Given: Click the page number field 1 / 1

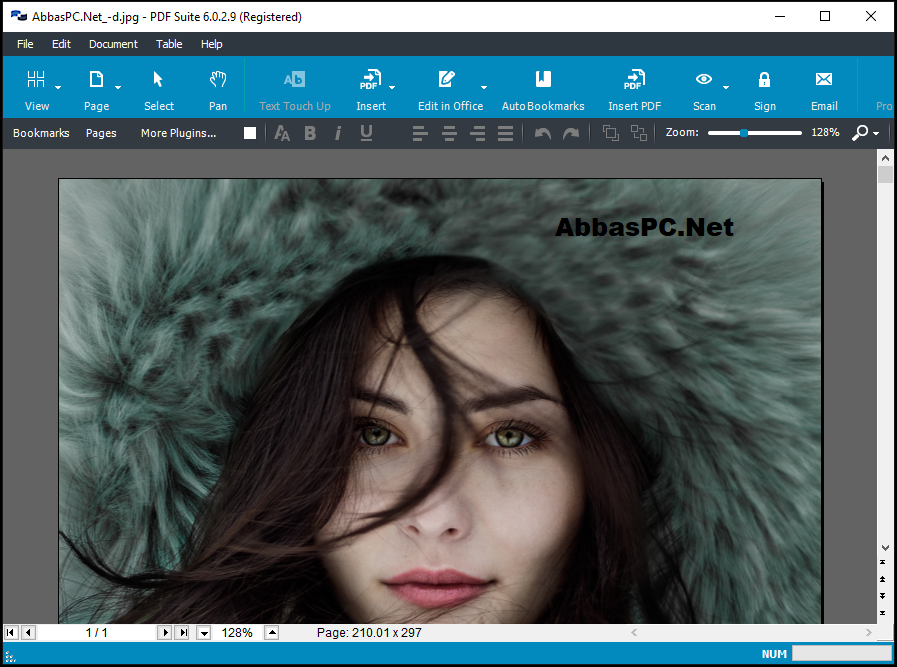Looking at the screenshot, I should coord(97,633).
